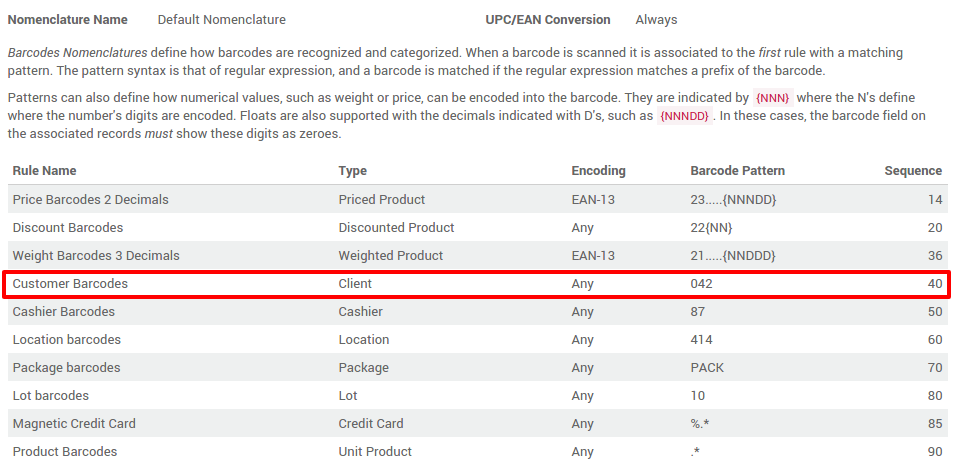Click the 042 barcode pattern cell
953x471 pixels.
coord(702,284)
